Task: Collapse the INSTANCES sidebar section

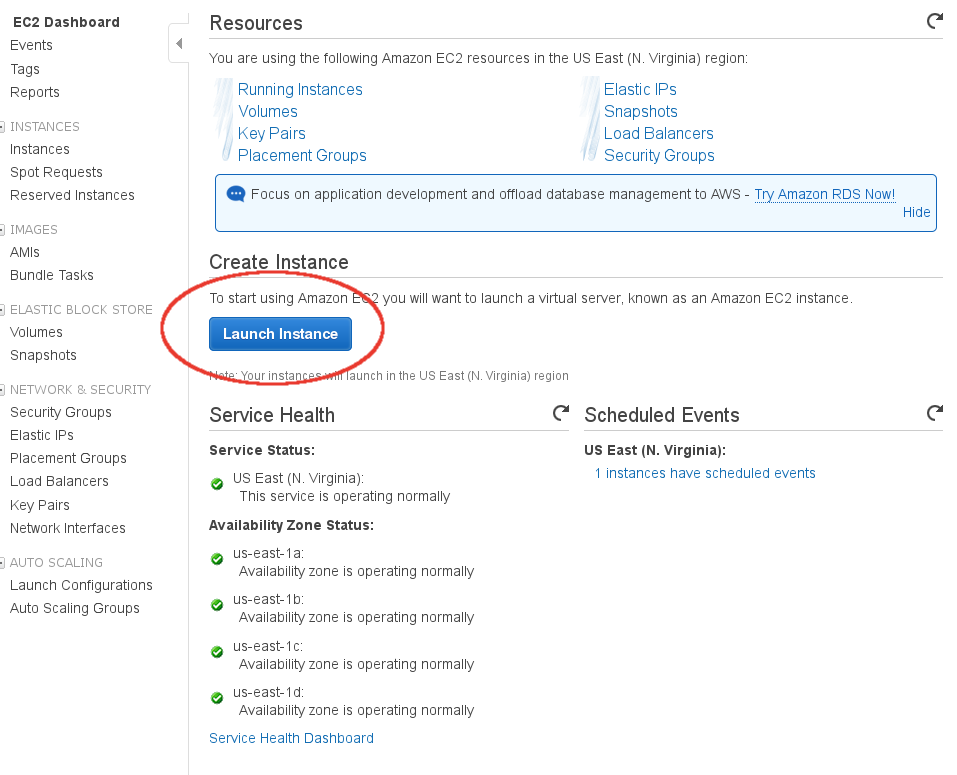Action: 2,127
